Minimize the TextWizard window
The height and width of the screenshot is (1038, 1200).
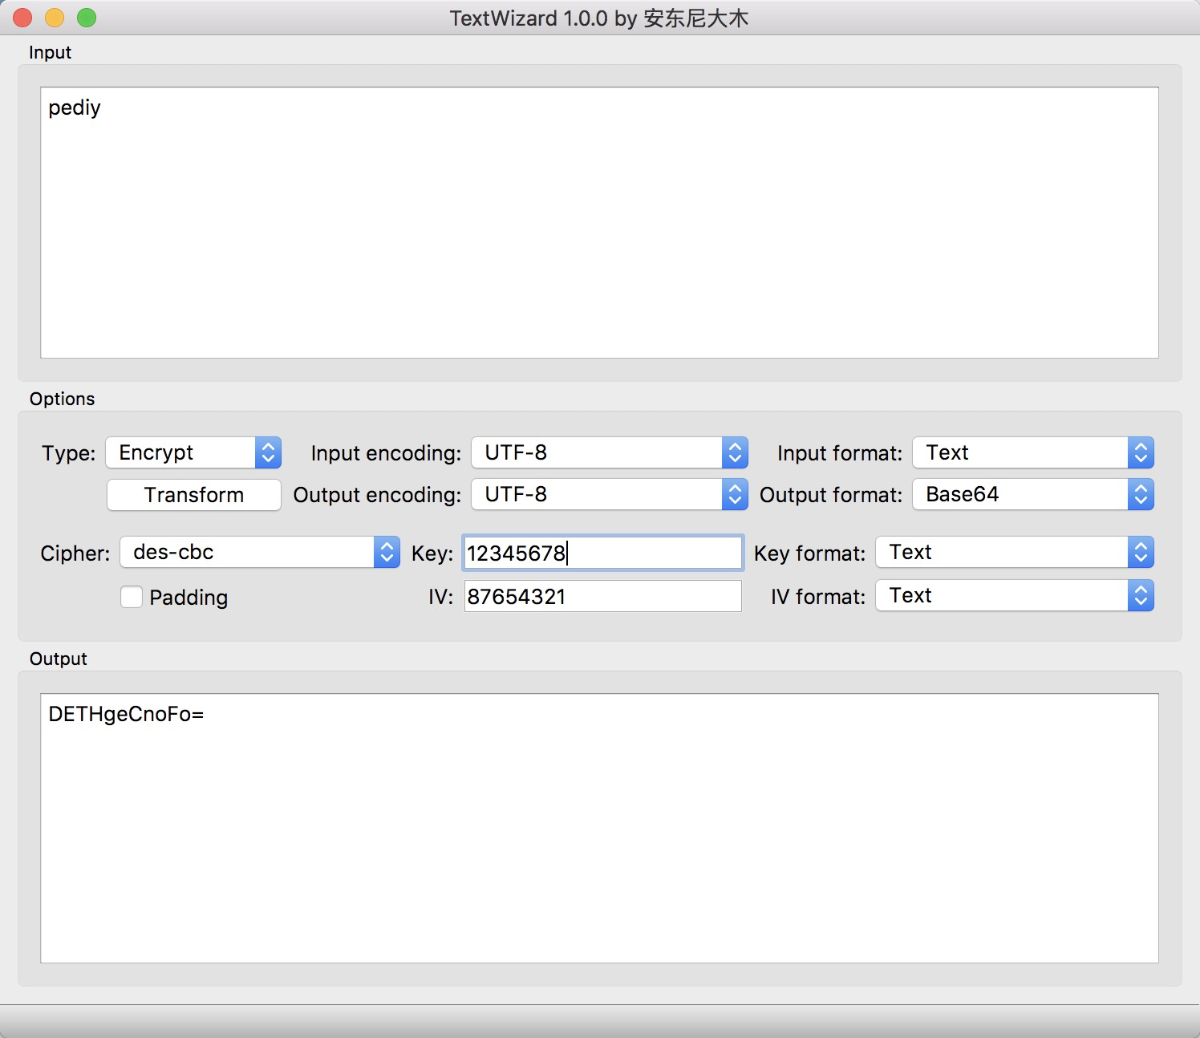[55, 18]
